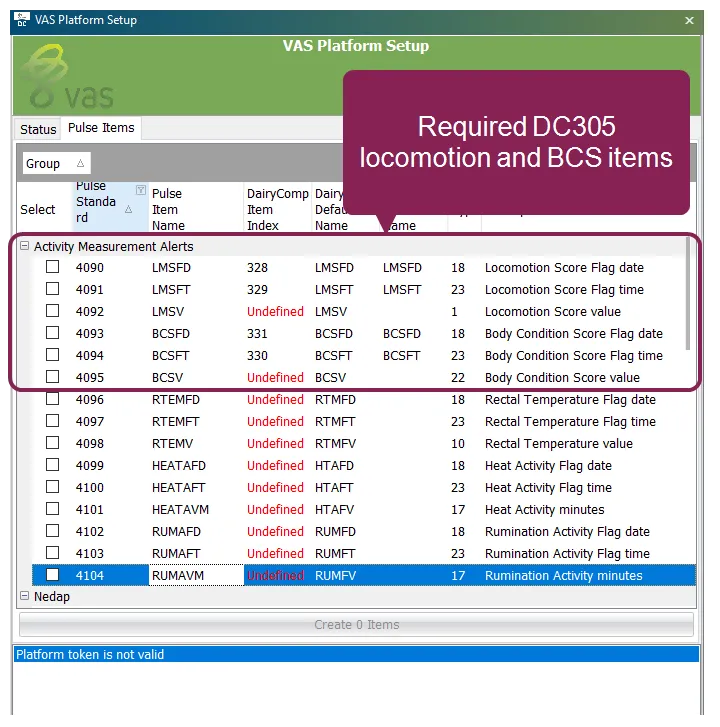Tick checkbox for item 4101 HEATAVM

click(x=52, y=509)
